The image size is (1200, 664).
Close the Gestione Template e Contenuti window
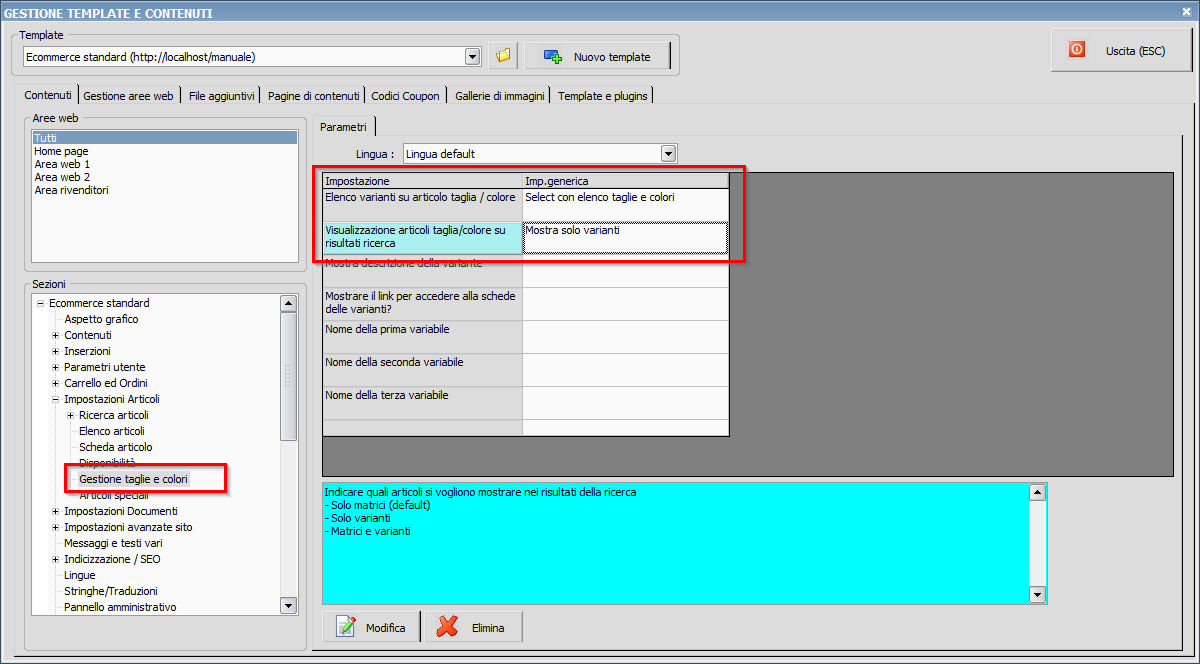pyautogui.click(x=1188, y=12)
